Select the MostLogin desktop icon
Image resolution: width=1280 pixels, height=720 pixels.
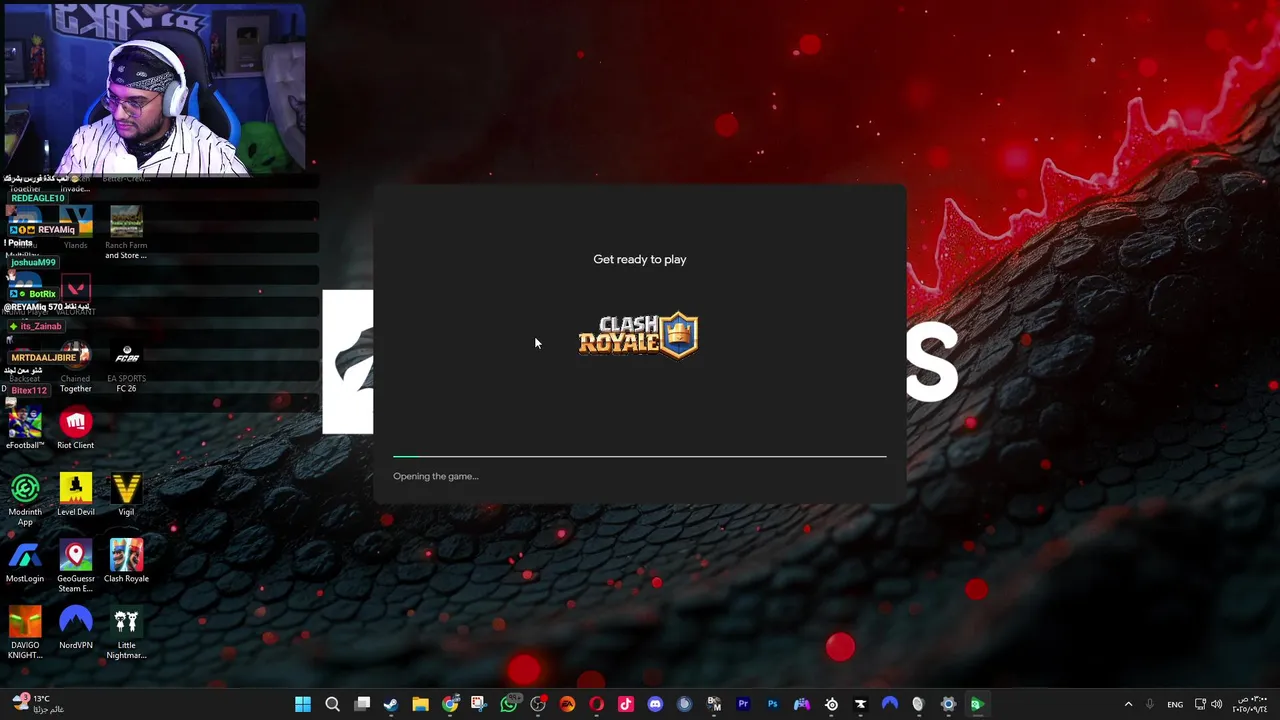click(x=25, y=563)
